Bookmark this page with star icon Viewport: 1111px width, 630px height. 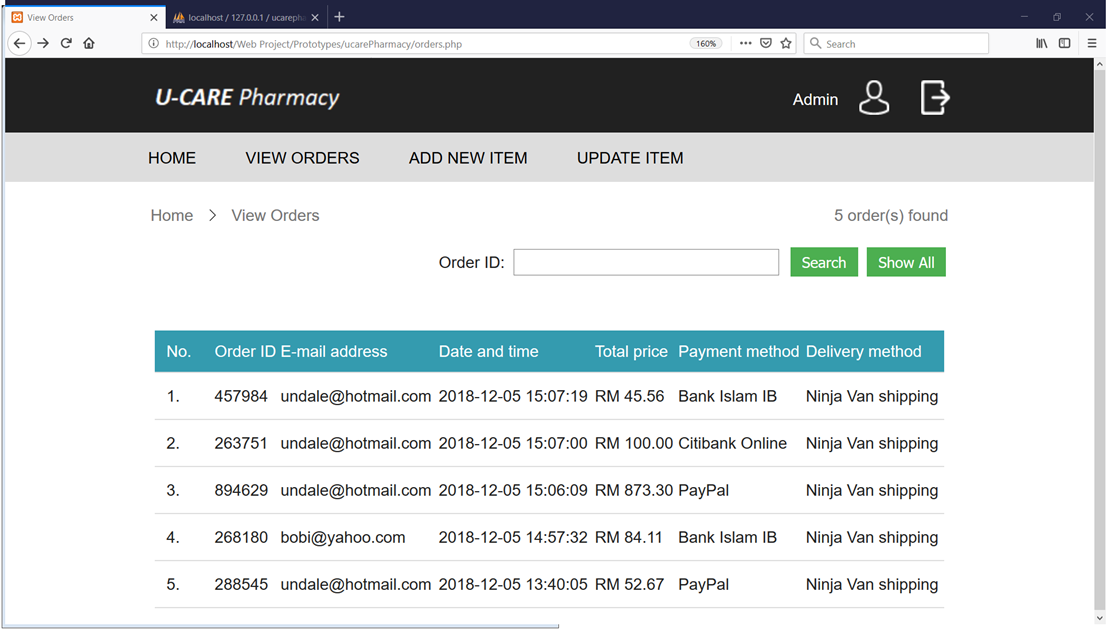point(786,43)
